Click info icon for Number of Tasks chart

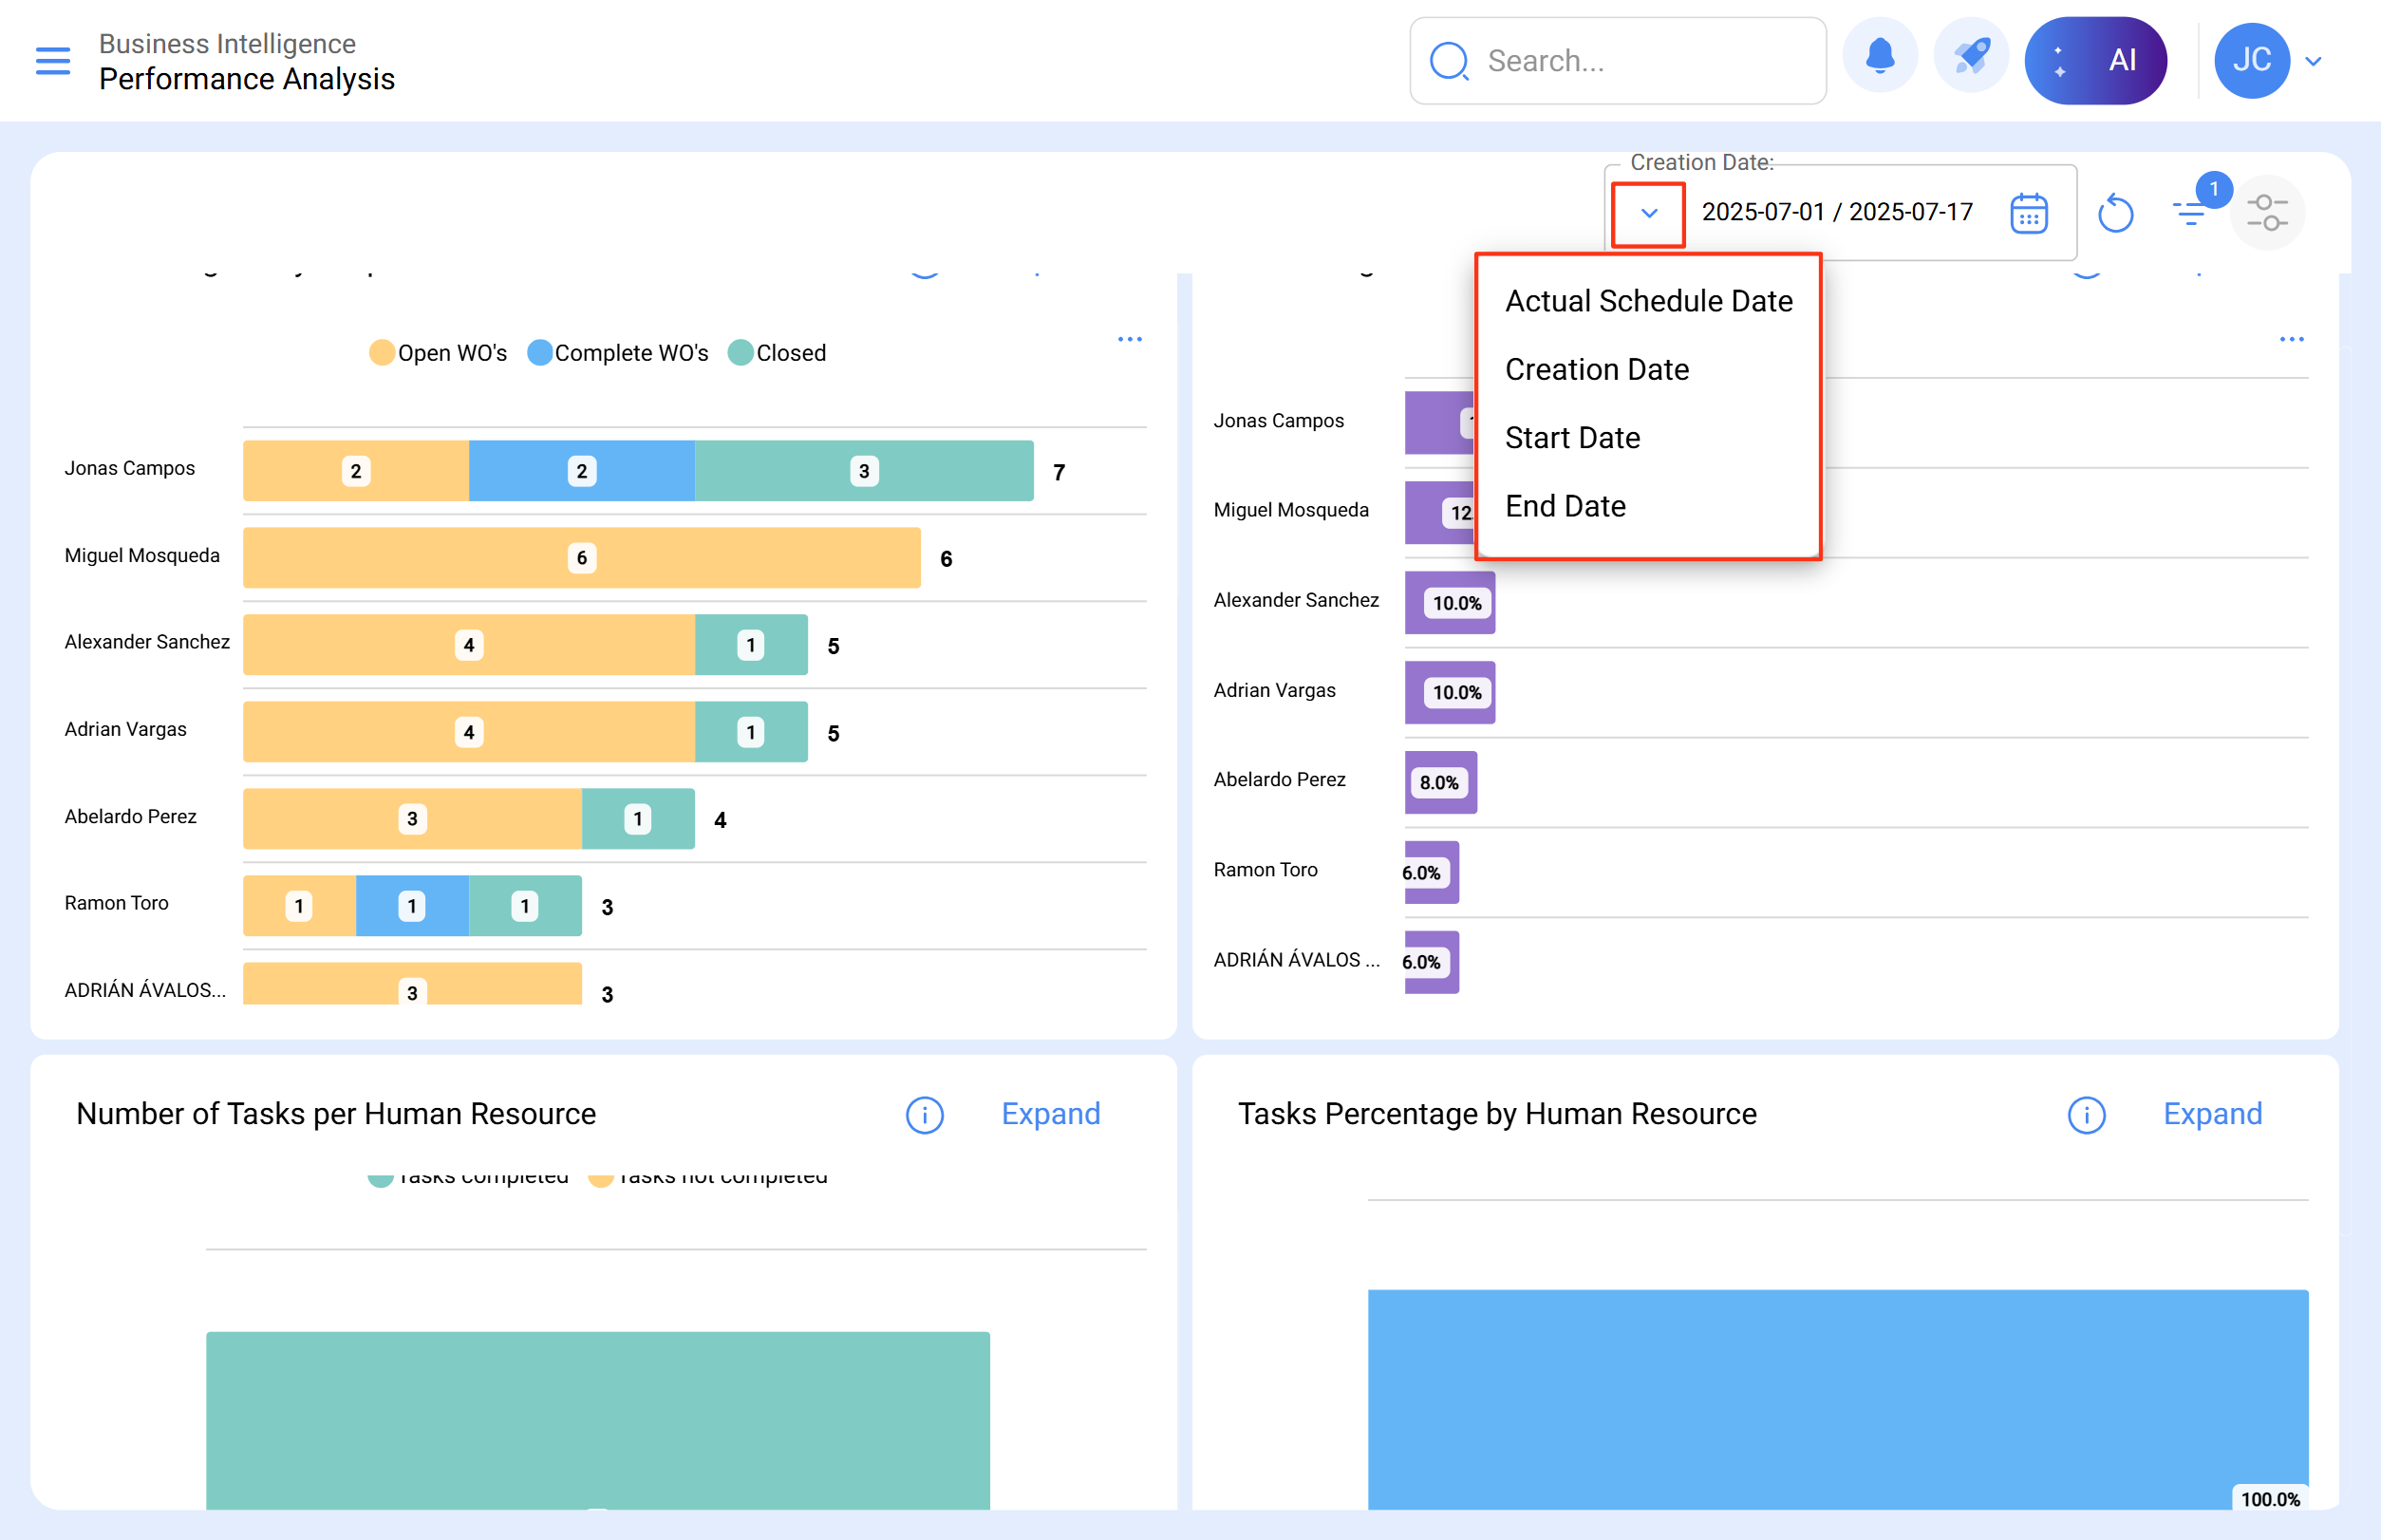924,1114
